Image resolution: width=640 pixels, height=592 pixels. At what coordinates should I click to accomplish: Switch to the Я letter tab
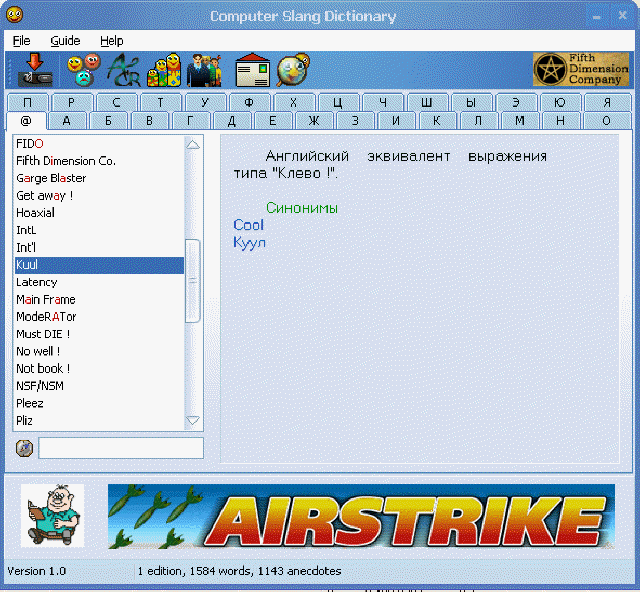click(607, 102)
